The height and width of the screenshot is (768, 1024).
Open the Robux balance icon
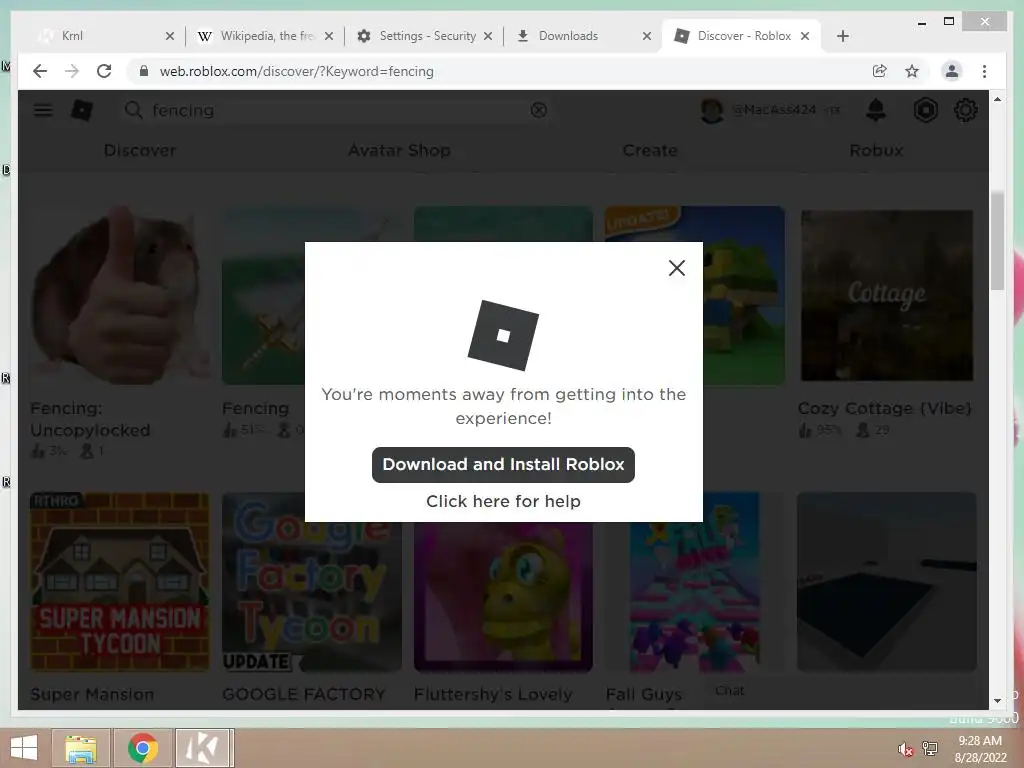click(925, 110)
